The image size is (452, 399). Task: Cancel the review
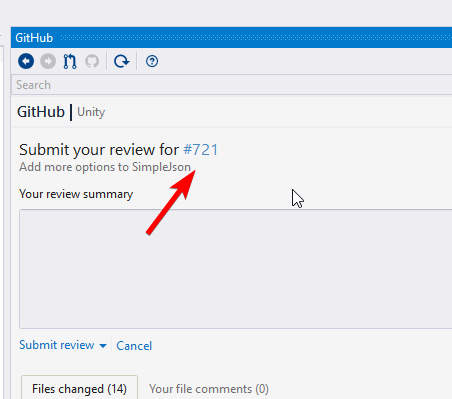(134, 346)
